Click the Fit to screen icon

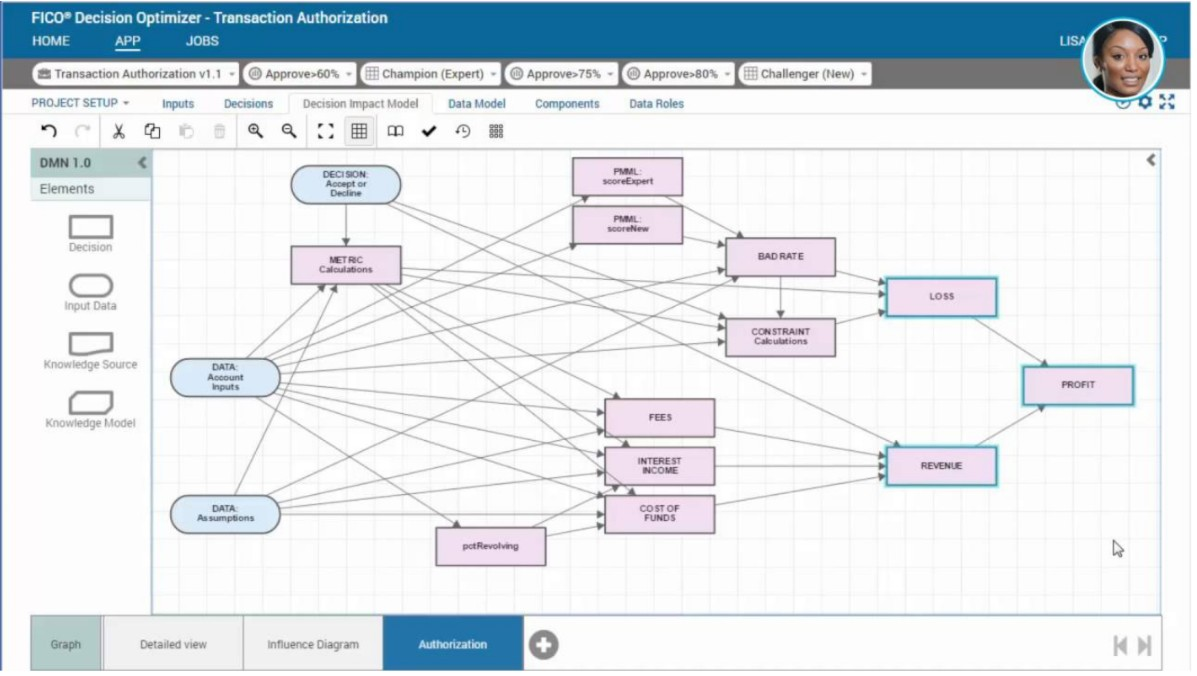[x=325, y=131]
